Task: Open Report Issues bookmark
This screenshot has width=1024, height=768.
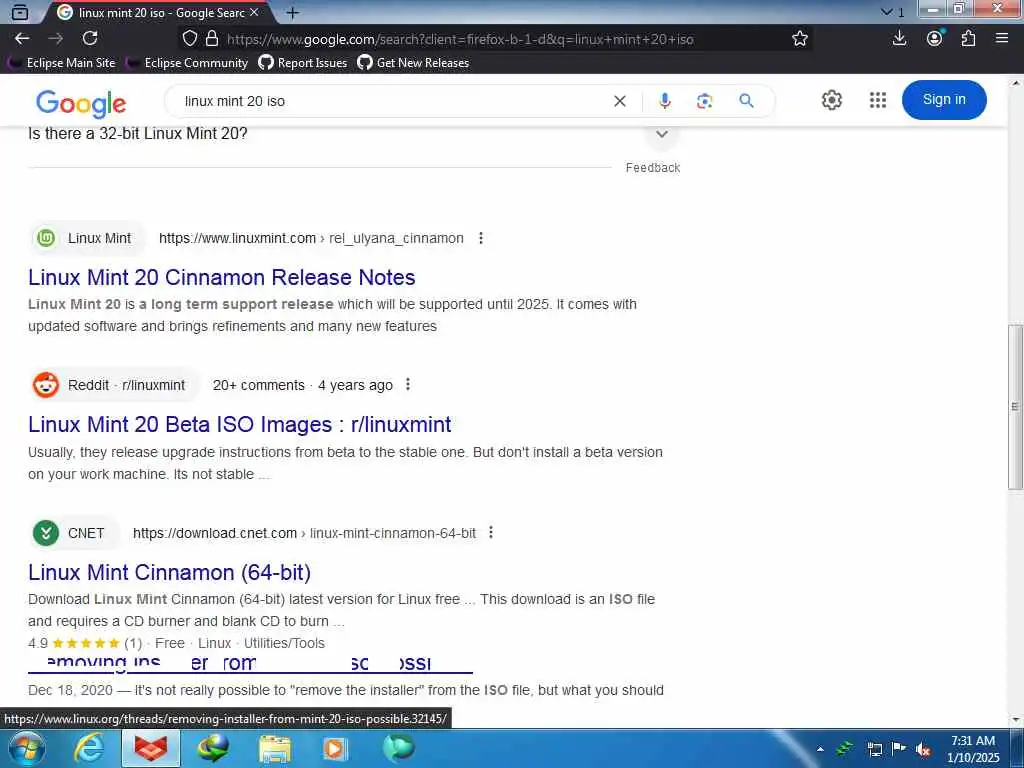Action: pos(302,63)
